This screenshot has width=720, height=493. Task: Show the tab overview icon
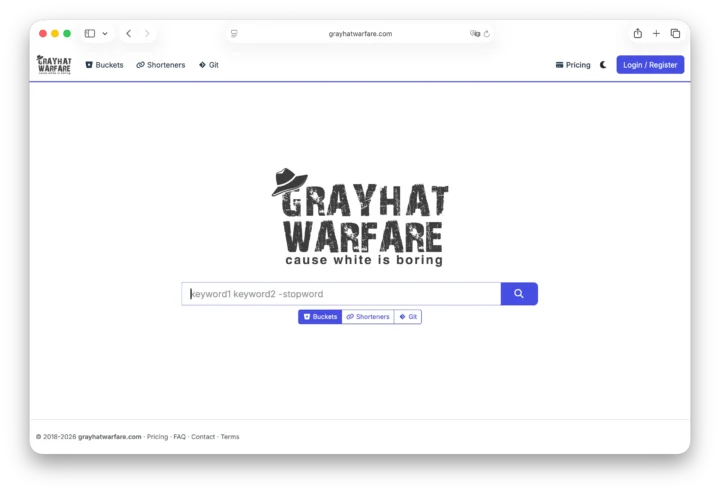[675, 33]
